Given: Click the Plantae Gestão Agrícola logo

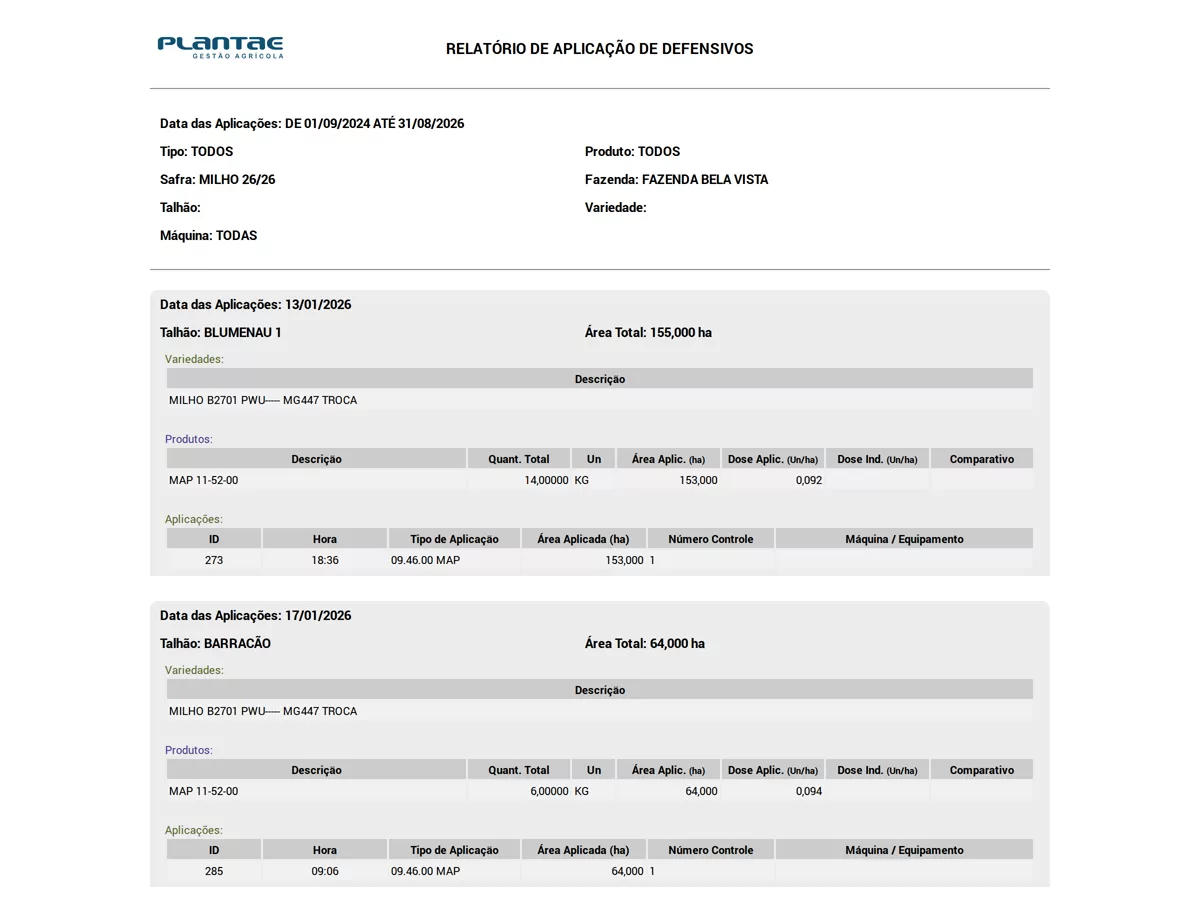Looking at the screenshot, I should click(220, 47).
